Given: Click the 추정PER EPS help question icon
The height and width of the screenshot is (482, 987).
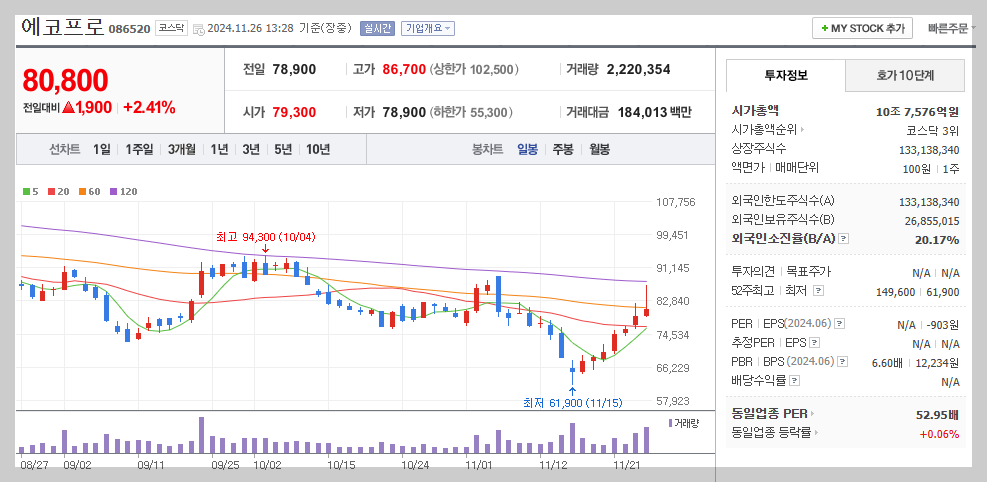Looking at the screenshot, I should pyautogui.click(x=815, y=343).
